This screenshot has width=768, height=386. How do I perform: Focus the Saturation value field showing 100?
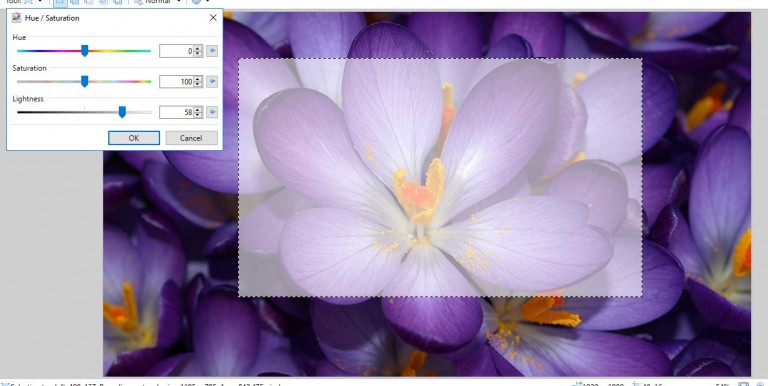(x=176, y=81)
